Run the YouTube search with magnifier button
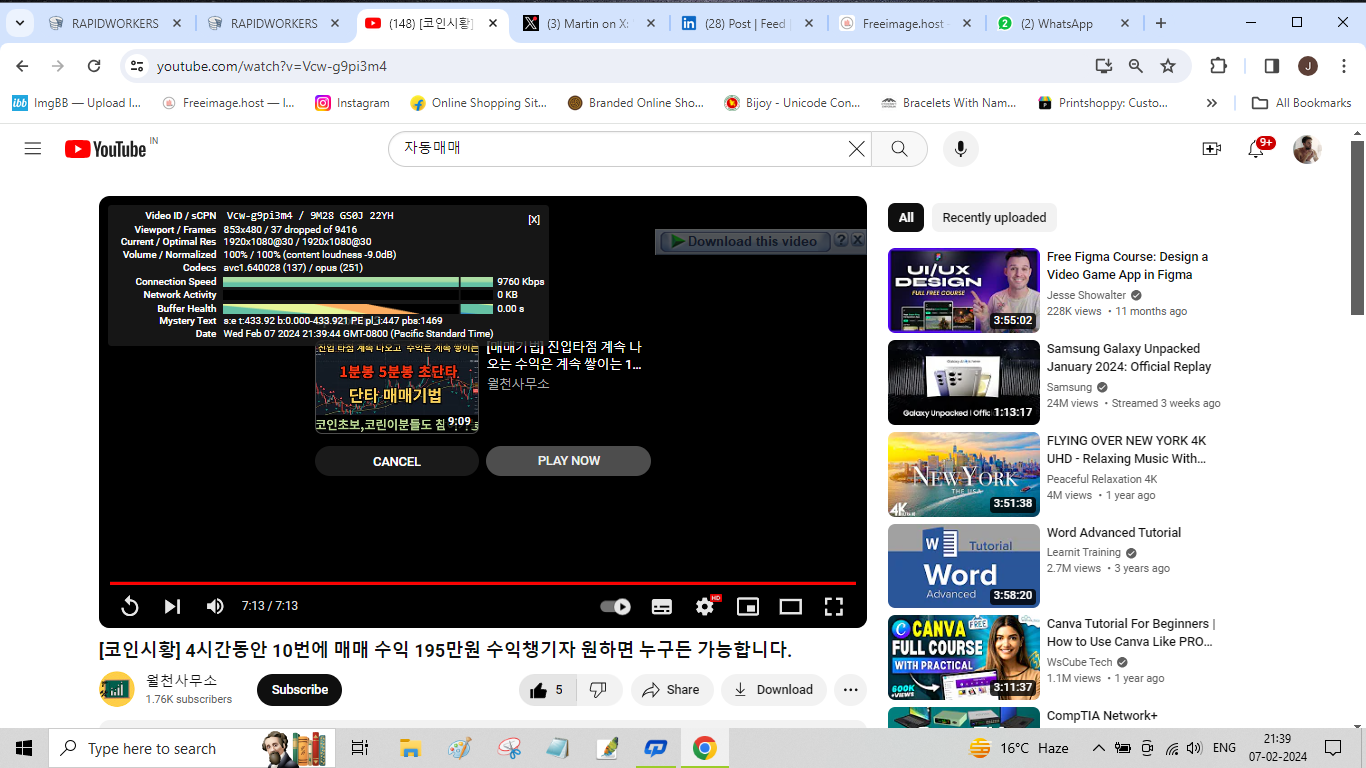Viewport: 1366px width, 768px height. pyautogui.click(x=899, y=149)
